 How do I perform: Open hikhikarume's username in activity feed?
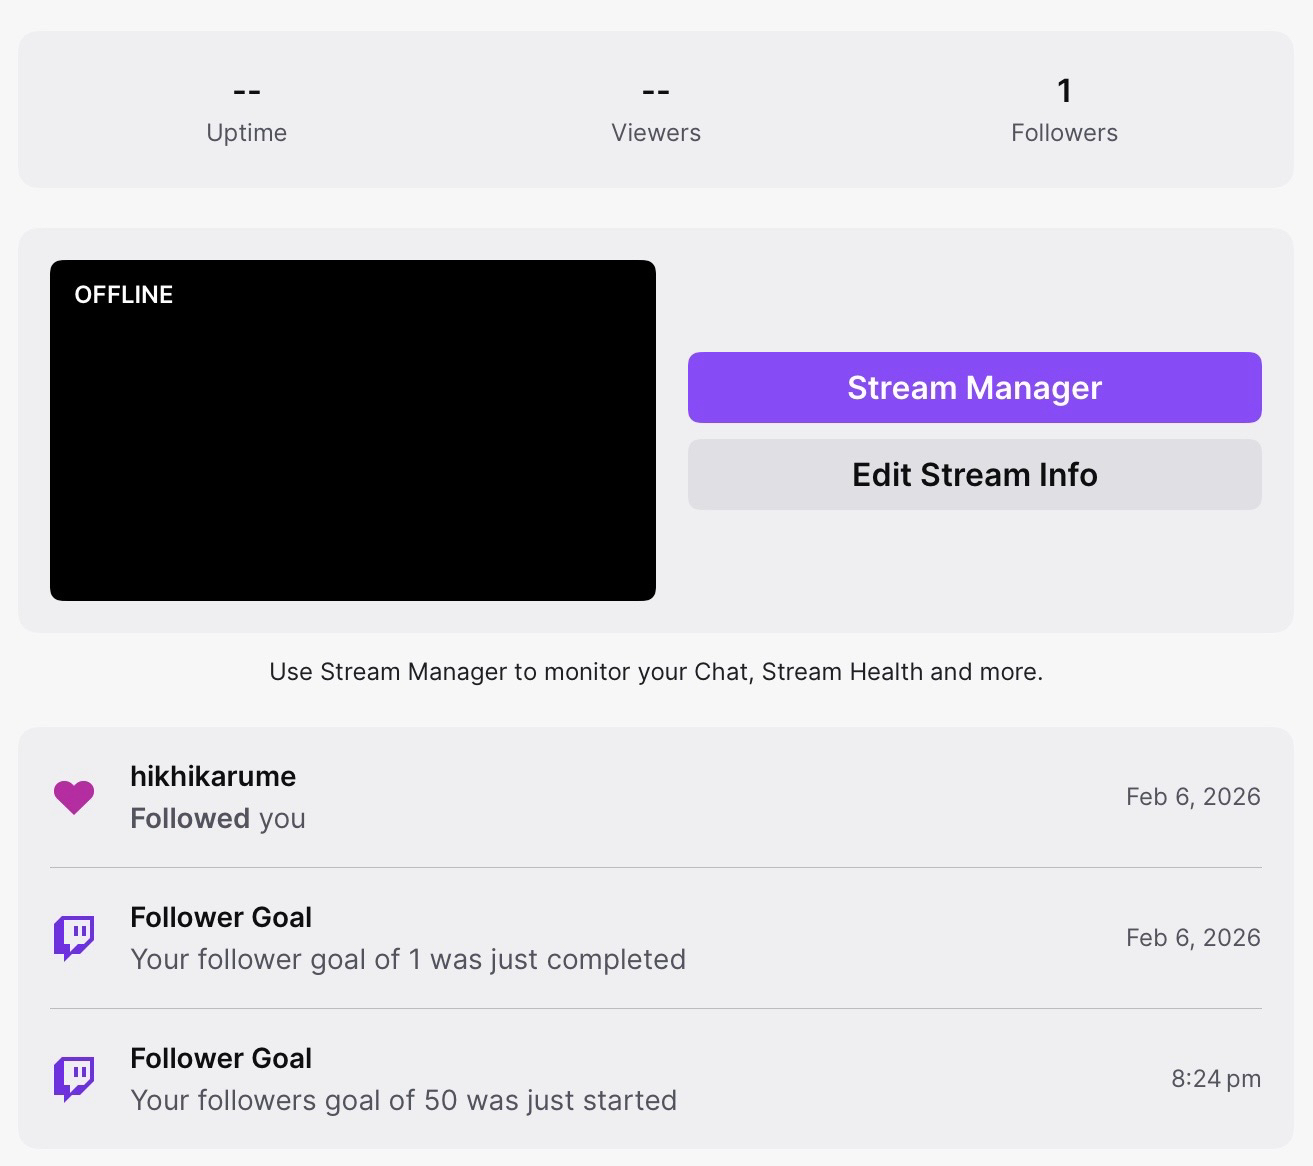click(x=213, y=776)
